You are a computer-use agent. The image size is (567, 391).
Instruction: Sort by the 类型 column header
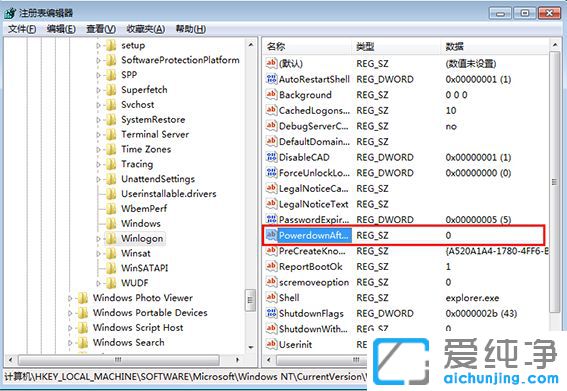click(365, 46)
